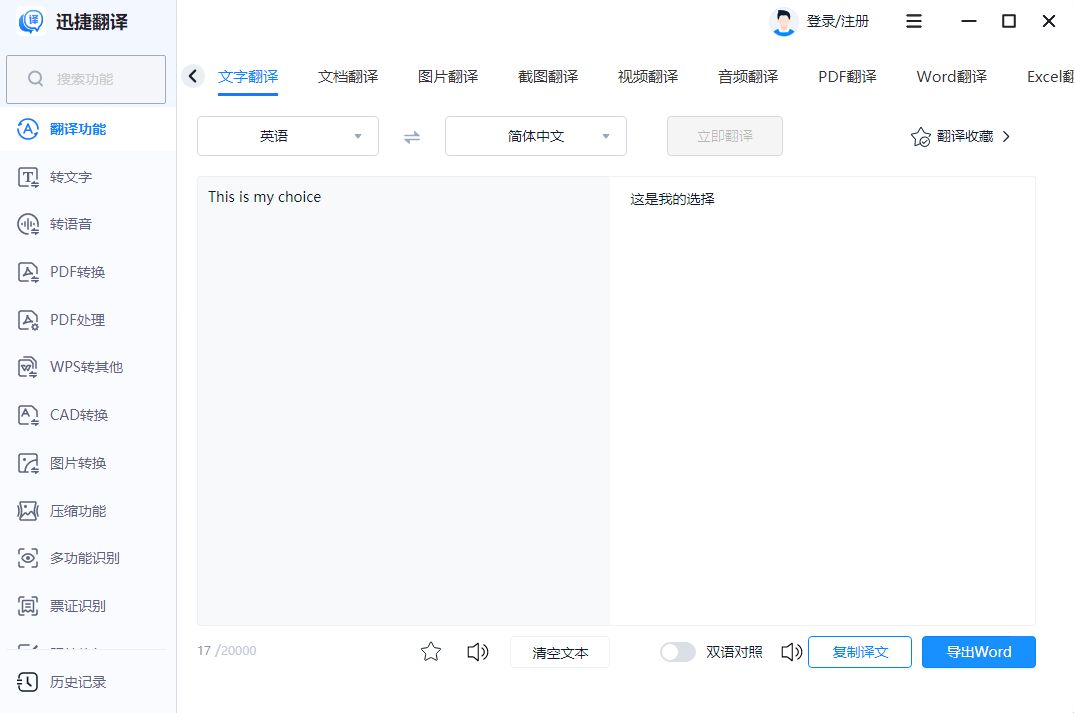Click the user avatar icon
1074x713 pixels.
[x=784, y=22]
